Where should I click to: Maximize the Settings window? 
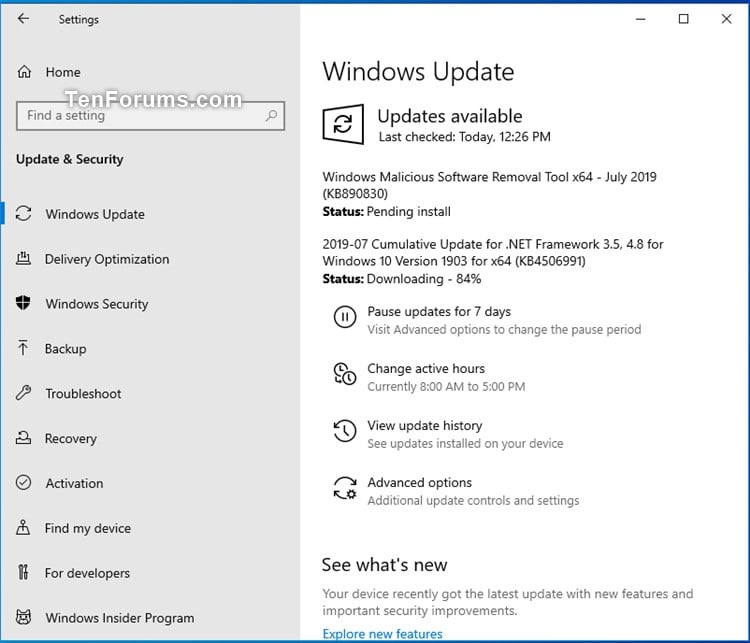coord(684,19)
